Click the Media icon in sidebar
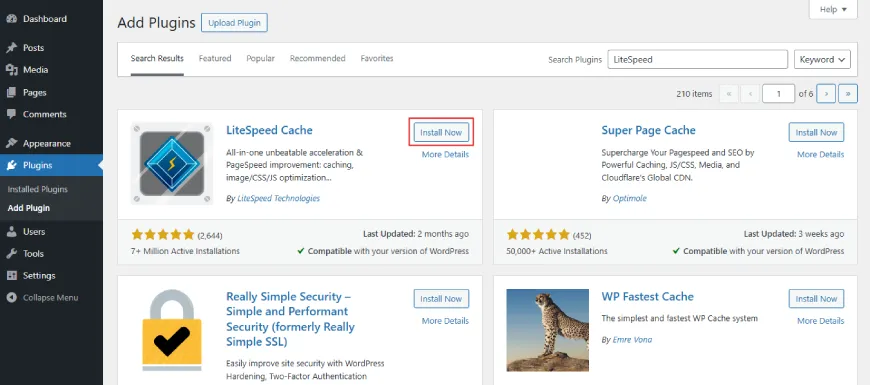The height and width of the screenshot is (385, 870). coord(11,70)
